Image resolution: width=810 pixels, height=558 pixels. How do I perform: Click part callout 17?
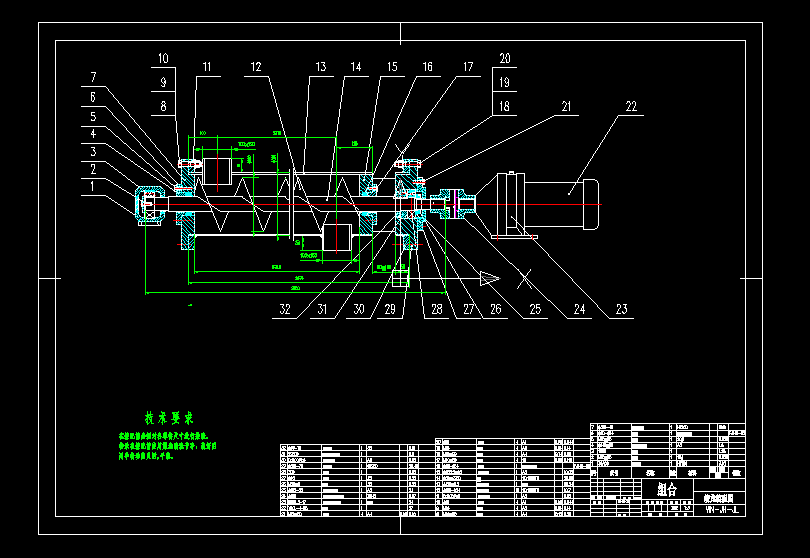point(468,67)
